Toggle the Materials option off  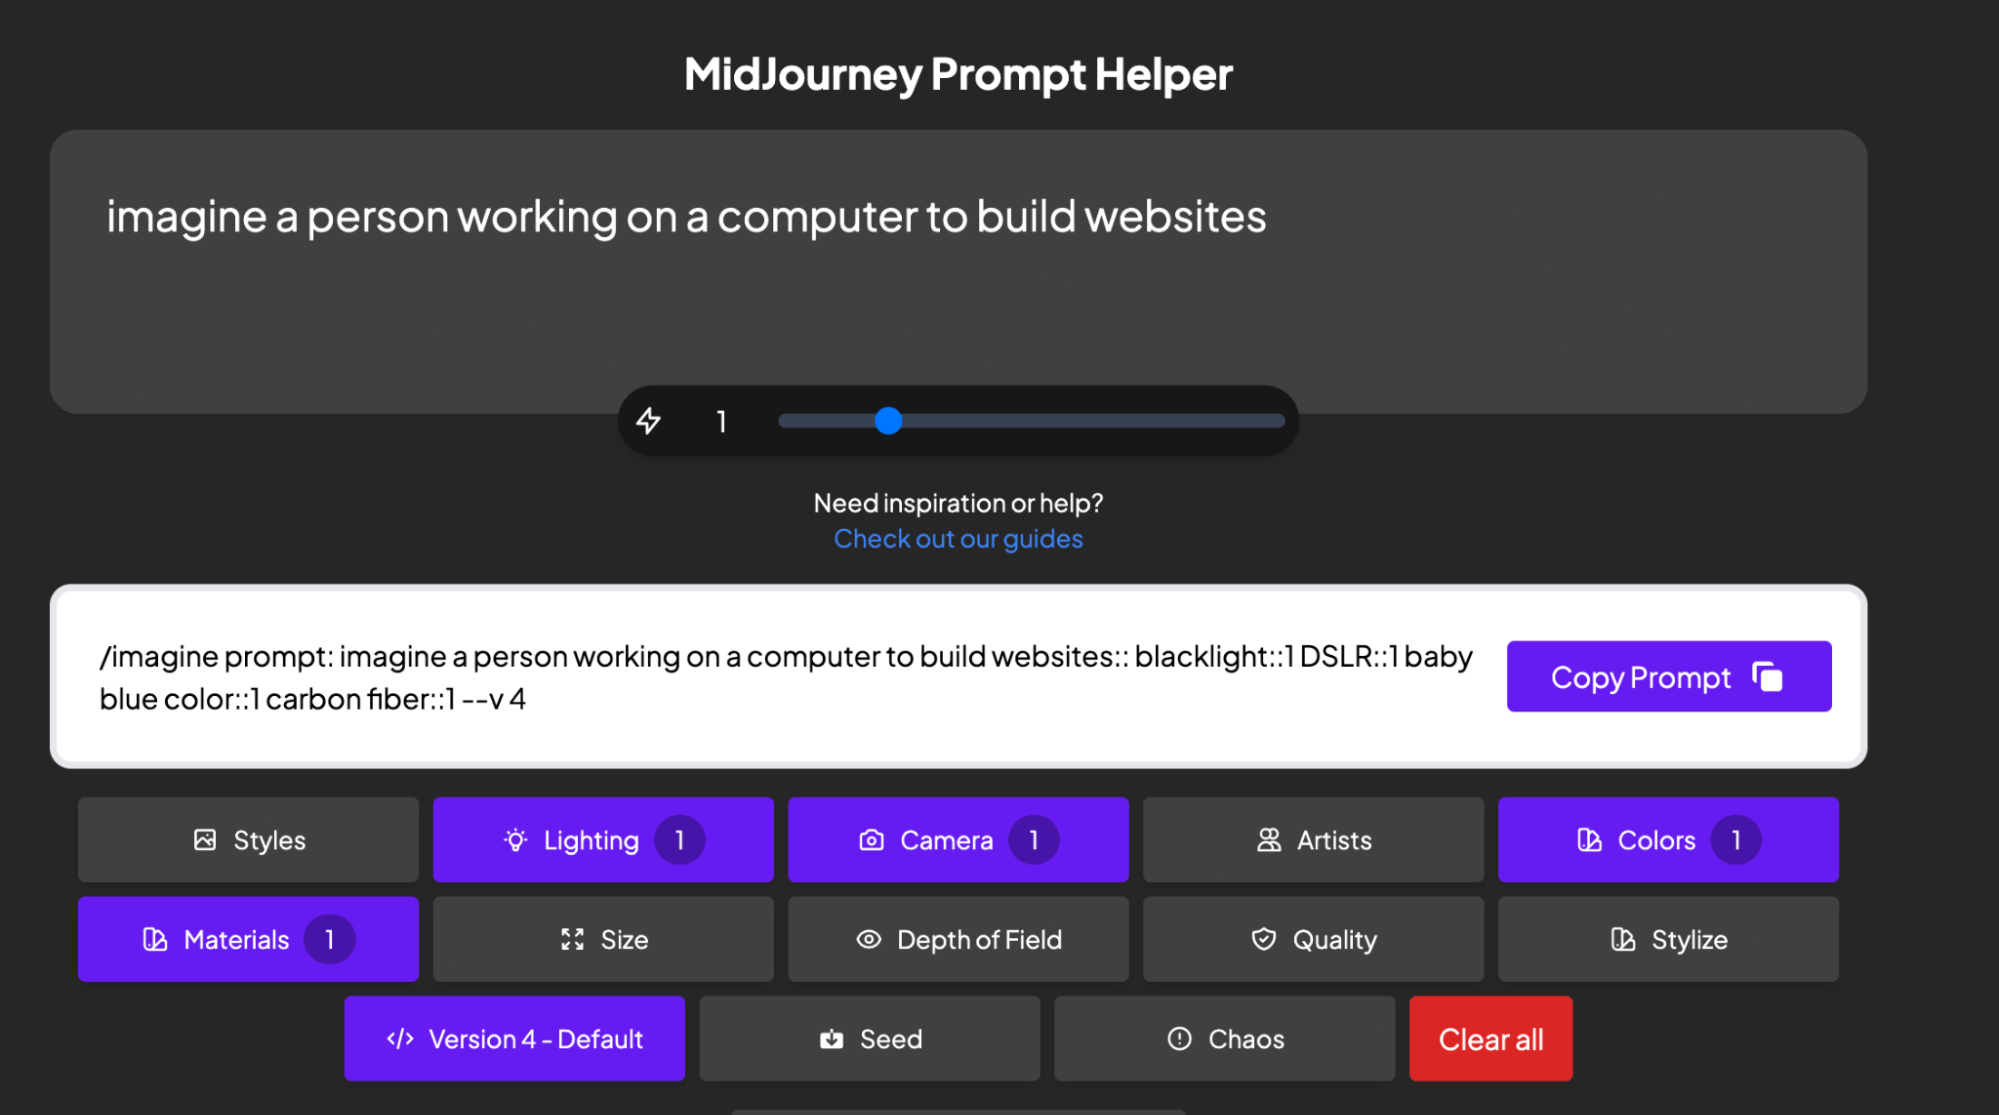249,939
